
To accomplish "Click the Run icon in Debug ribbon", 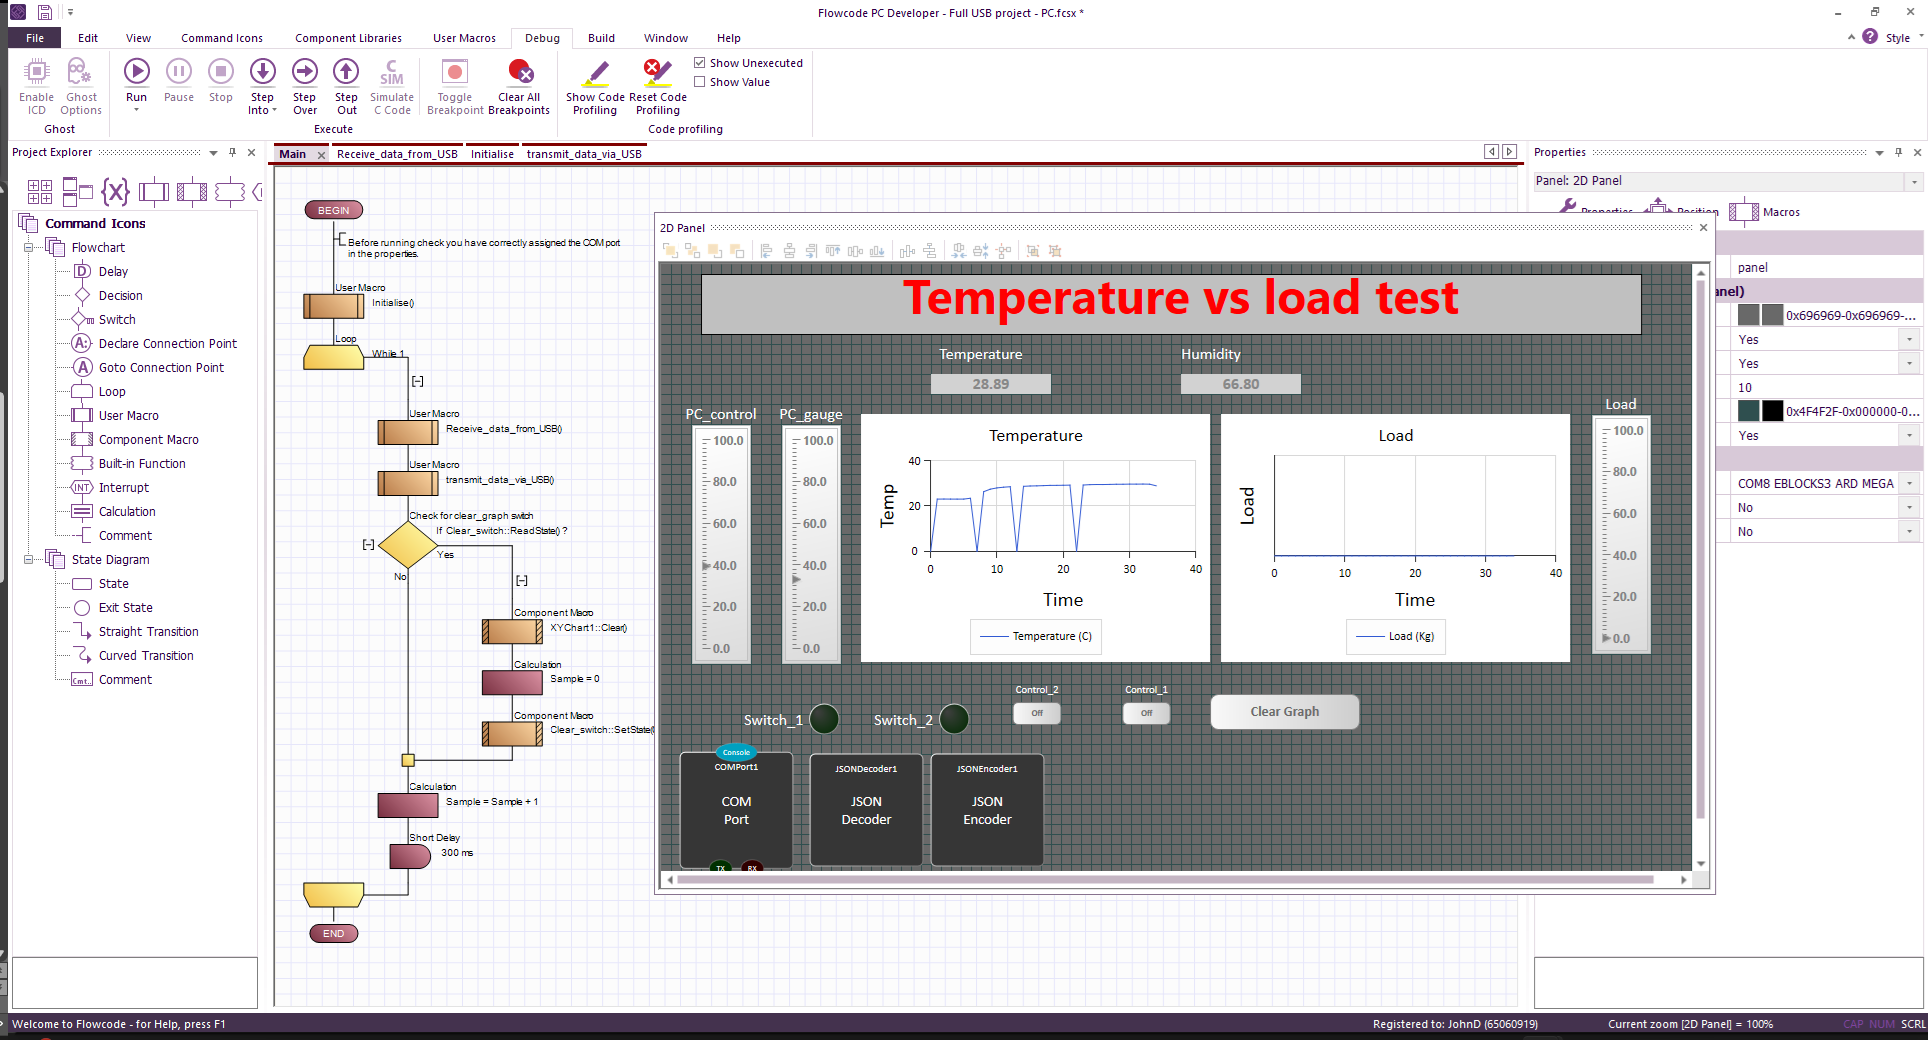I will tap(137, 72).
